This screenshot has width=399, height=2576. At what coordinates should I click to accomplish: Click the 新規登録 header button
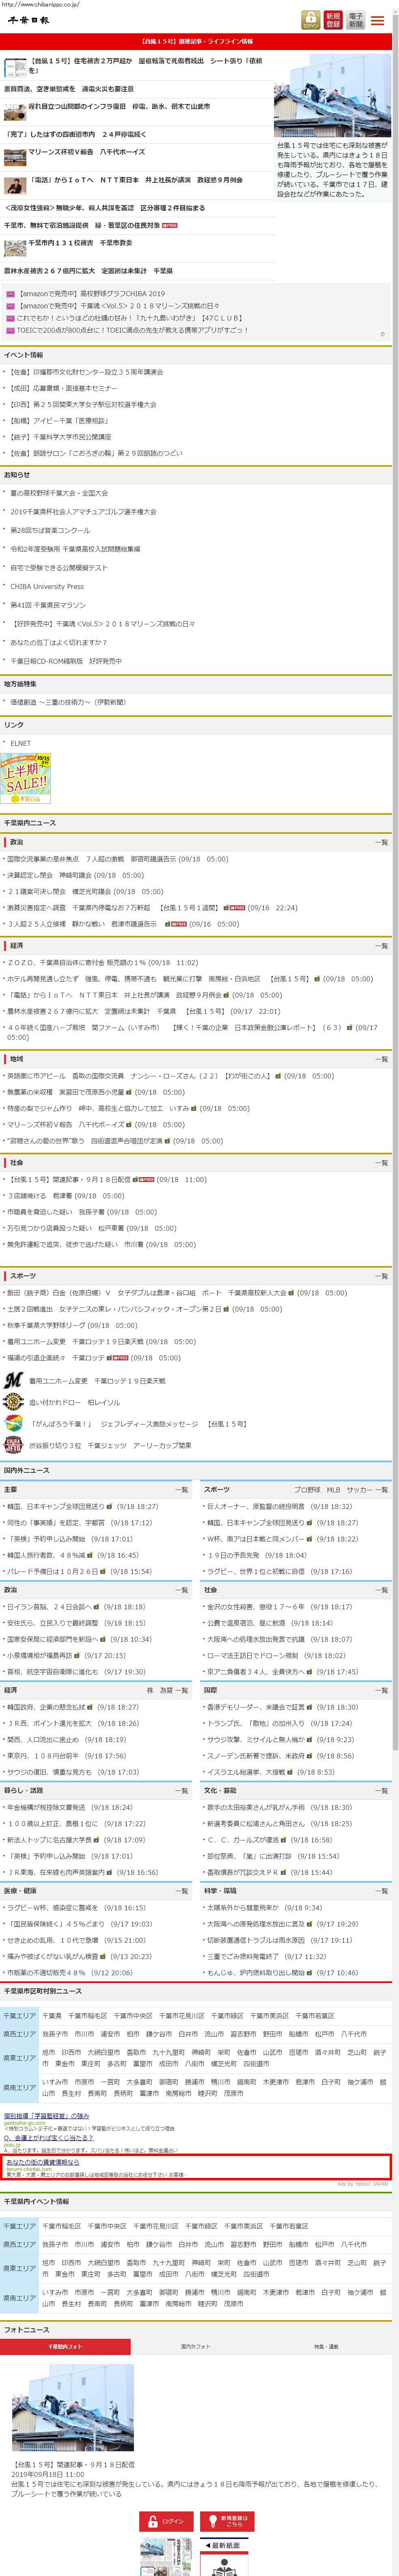pos(333,20)
